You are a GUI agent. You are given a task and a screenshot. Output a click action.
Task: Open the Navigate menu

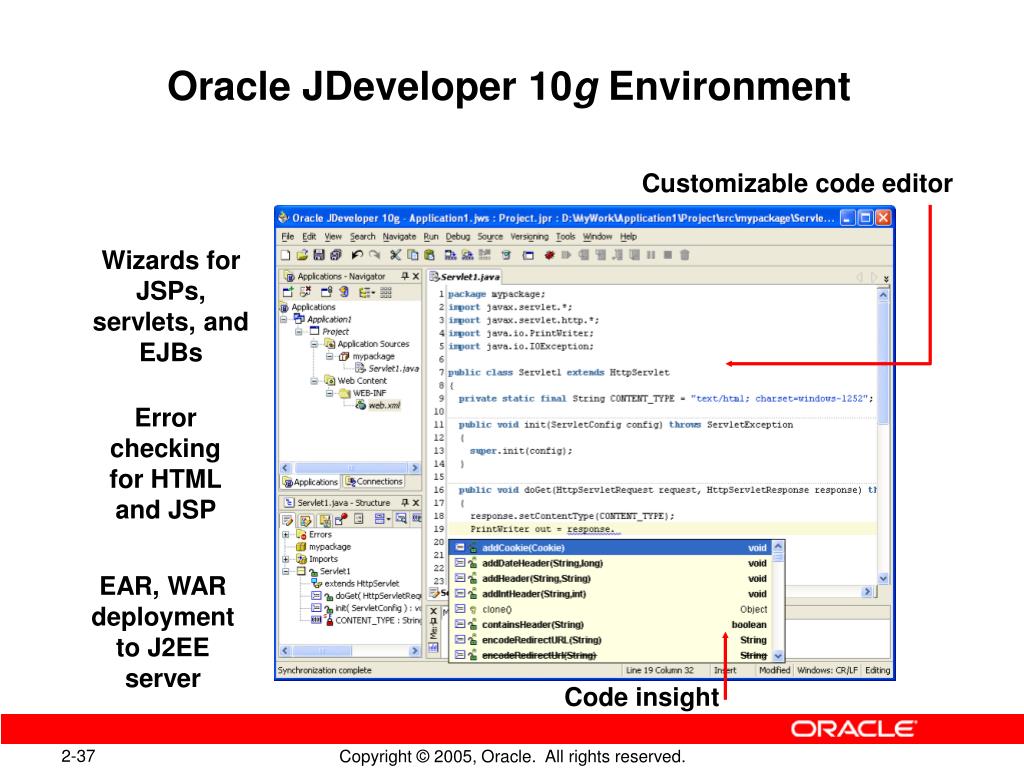[399, 236]
